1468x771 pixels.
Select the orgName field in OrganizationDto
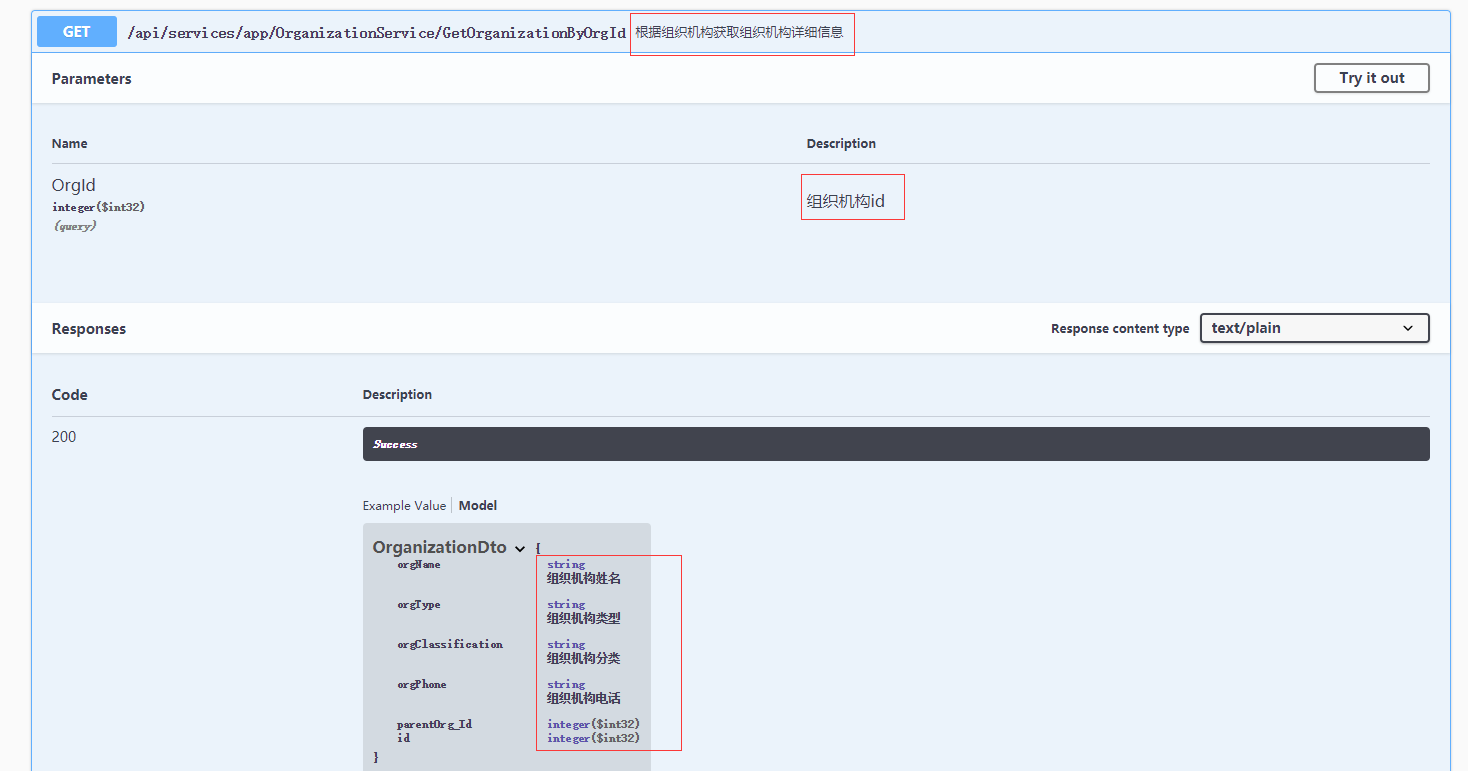(x=418, y=564)
